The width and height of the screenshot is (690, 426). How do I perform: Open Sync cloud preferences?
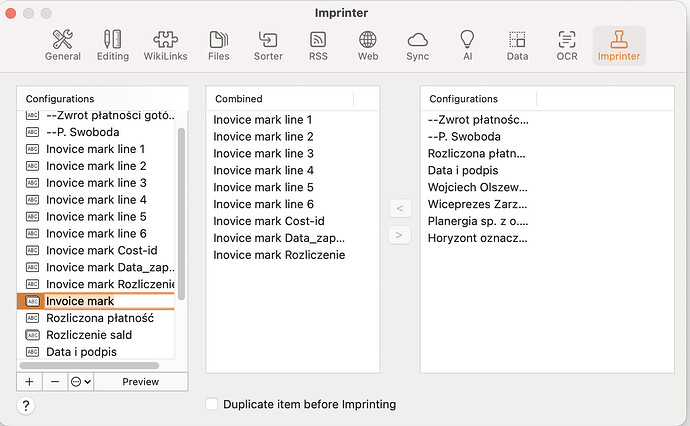click(417, 46)
